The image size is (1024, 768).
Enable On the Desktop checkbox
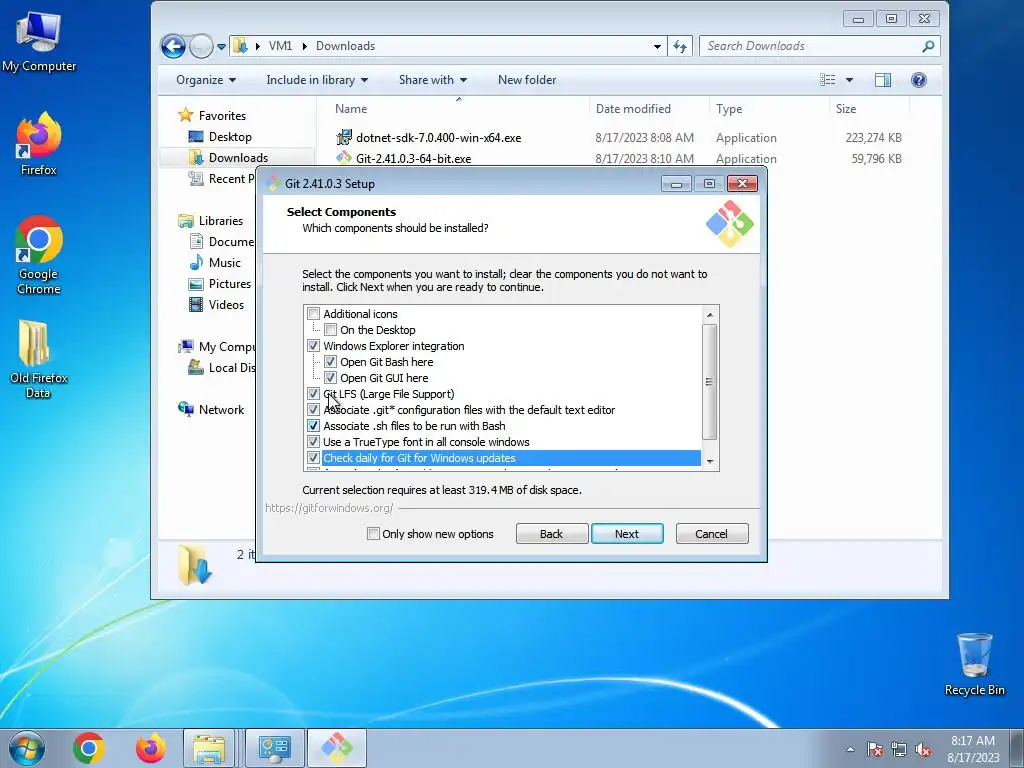pos(330,330)
